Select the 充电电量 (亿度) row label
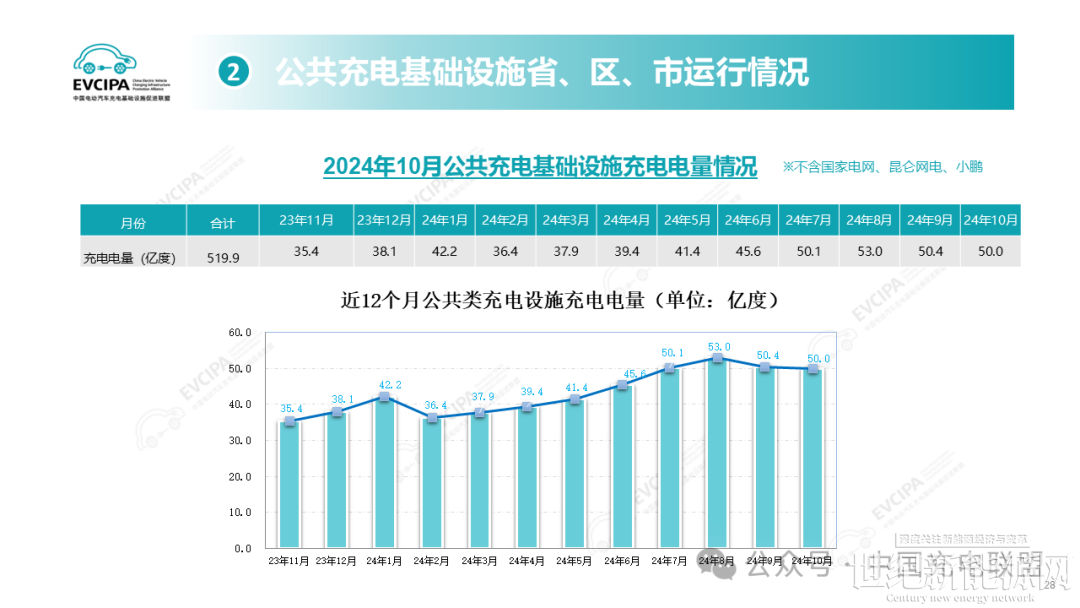This screenshot has height=608, width=1080. coord(129,258)
